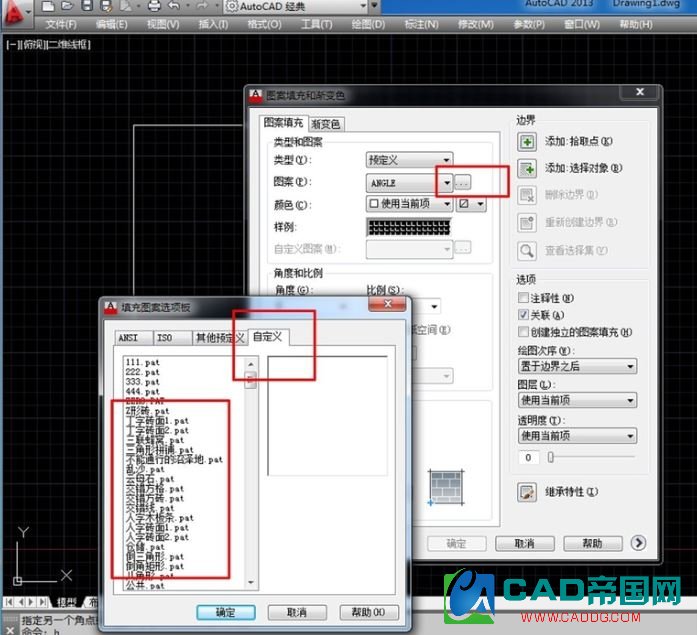
Task: Select 222.pat in the pattern list
Action: coord(142,372)
